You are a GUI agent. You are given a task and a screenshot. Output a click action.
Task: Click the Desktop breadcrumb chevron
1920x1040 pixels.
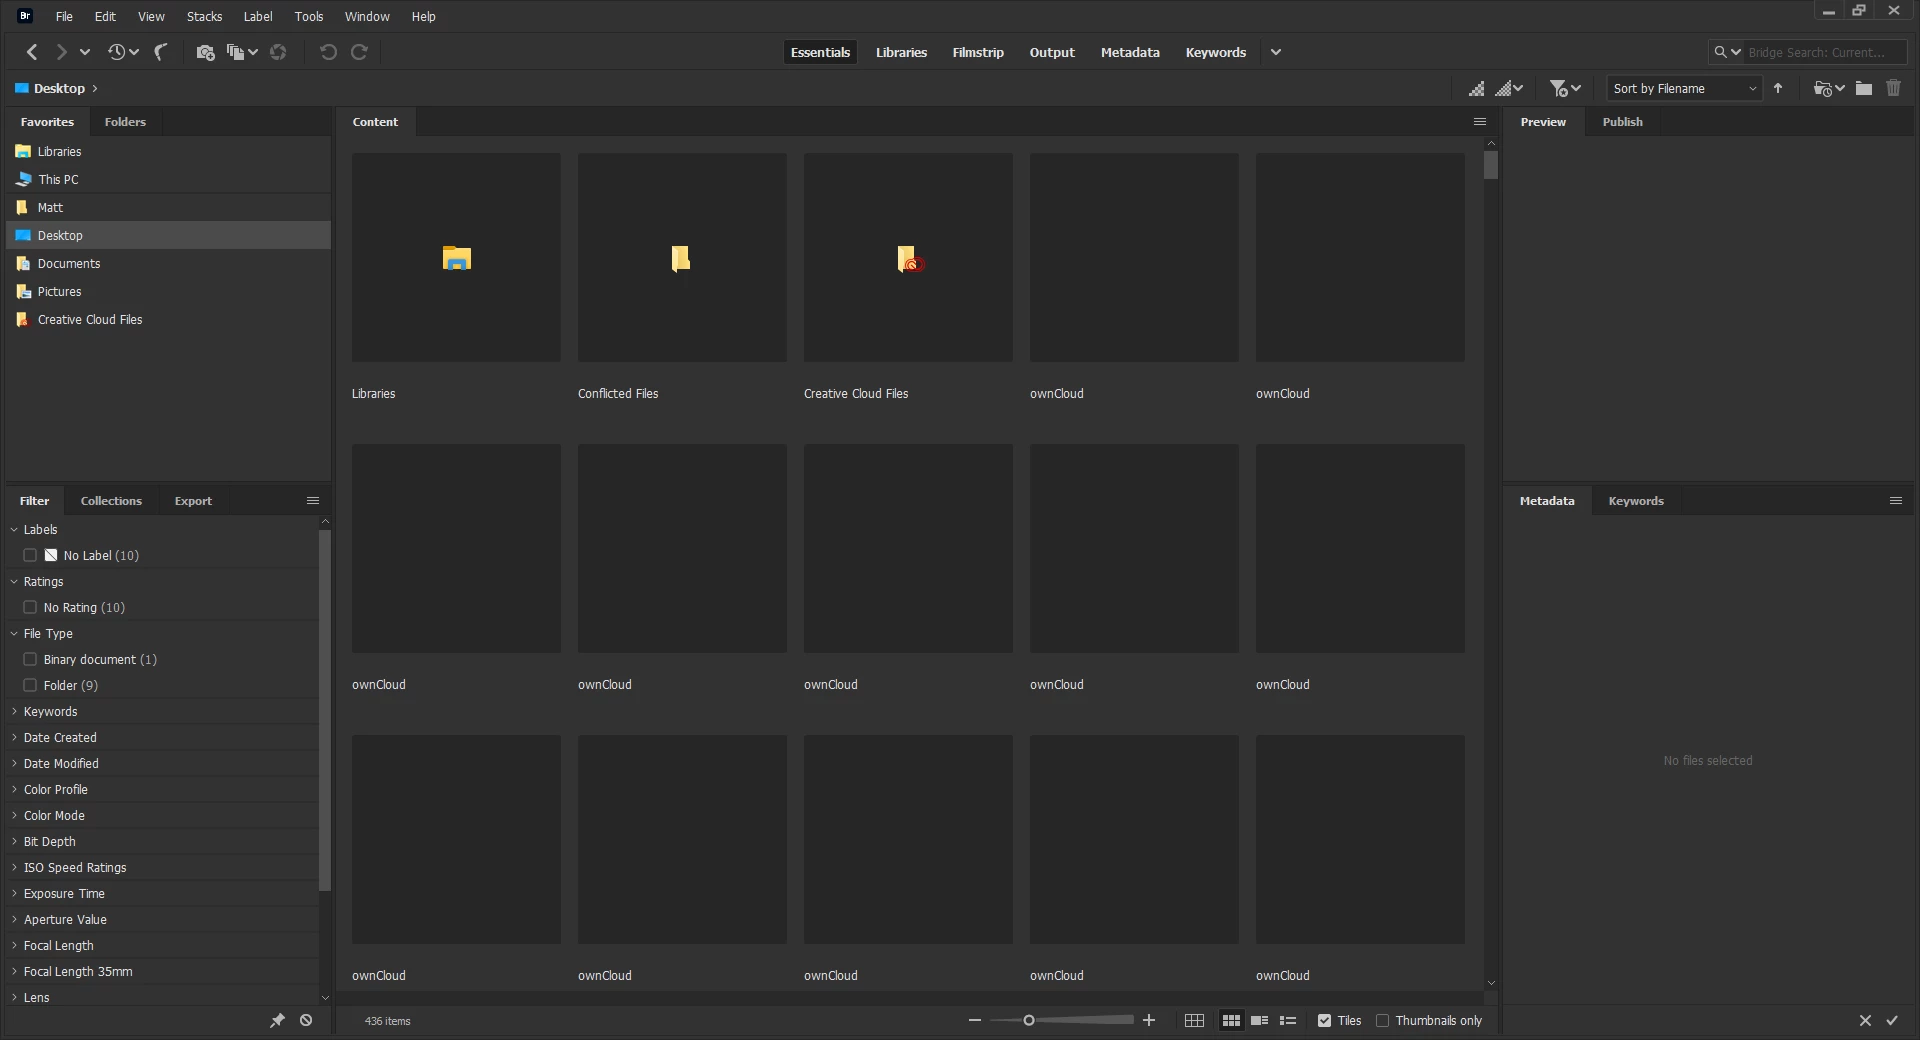pyautogui.click(x=95, y=88)
